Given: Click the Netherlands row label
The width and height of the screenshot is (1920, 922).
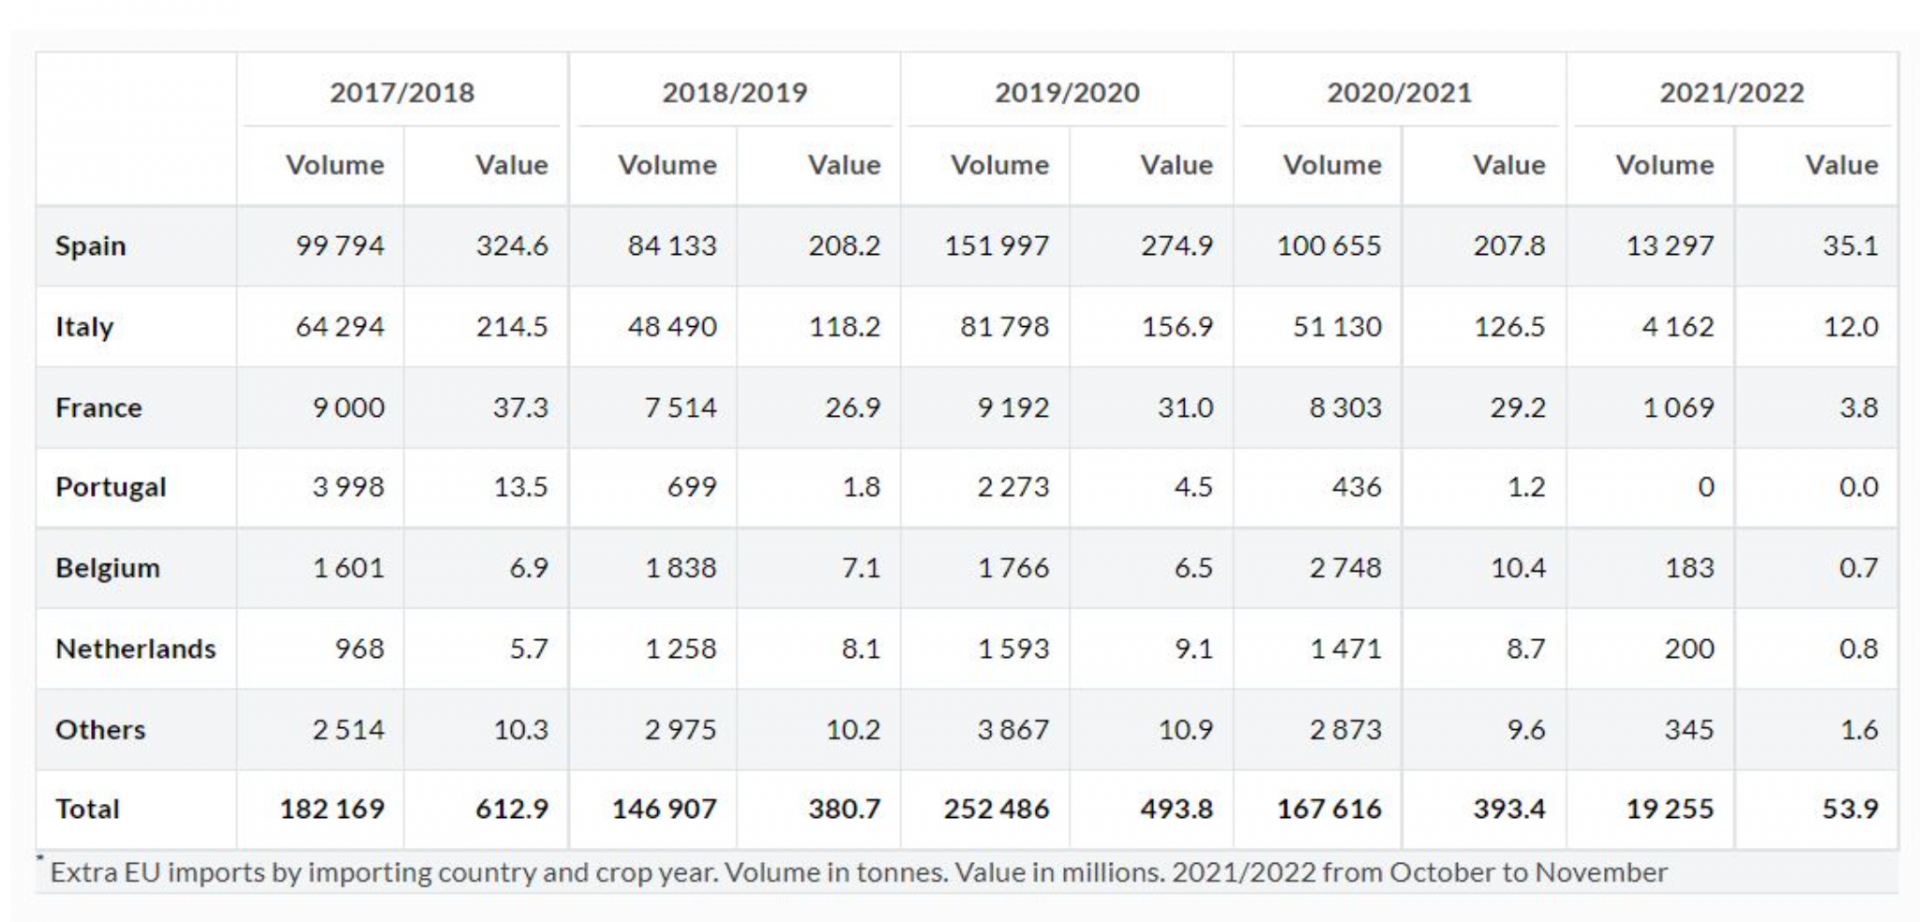Looking at the screenshot, I should [x=136, y=649].
